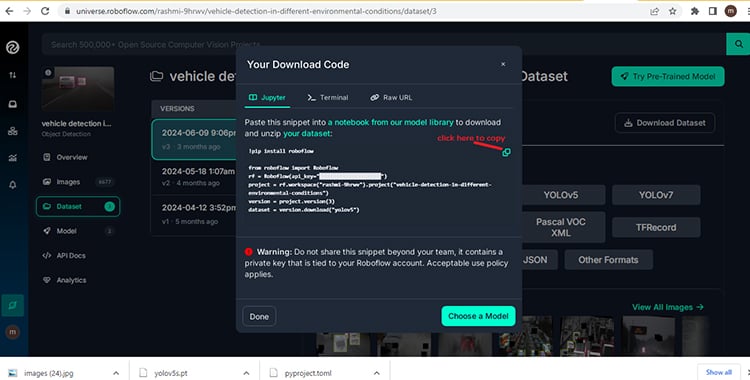Click the info icon on project thumbnail
750x380 pixels.
48,72
